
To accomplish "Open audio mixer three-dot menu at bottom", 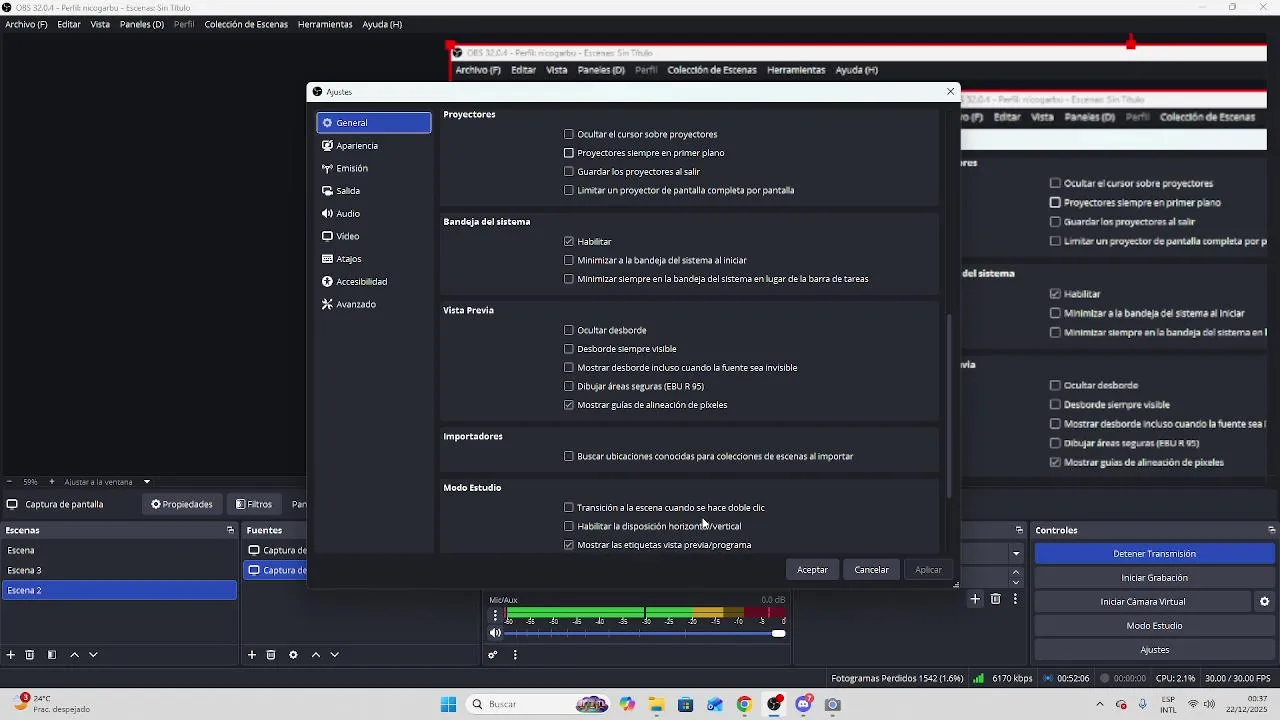I will [x=515, y=655].
